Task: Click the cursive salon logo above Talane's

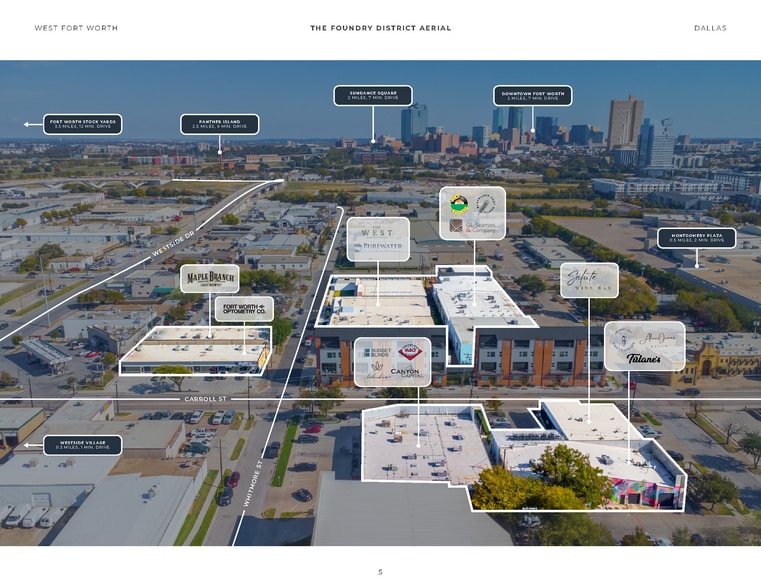Action: coord(657,339)
